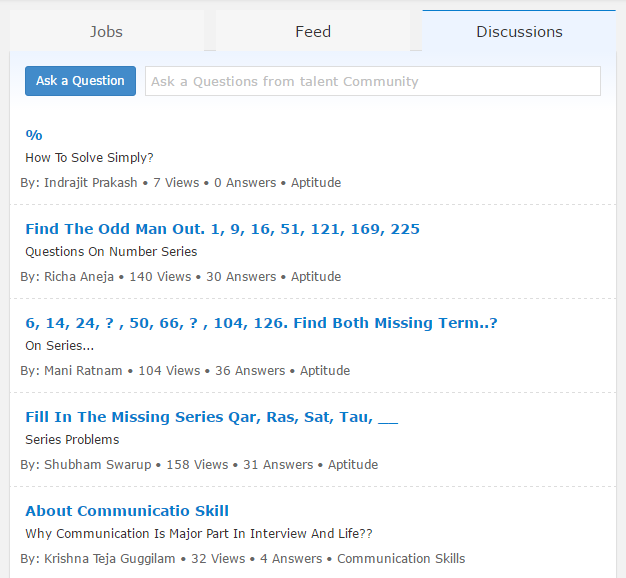Click the 32 Views count
The width and height of the screenshot is (626, 578).
tap(218, 559)
